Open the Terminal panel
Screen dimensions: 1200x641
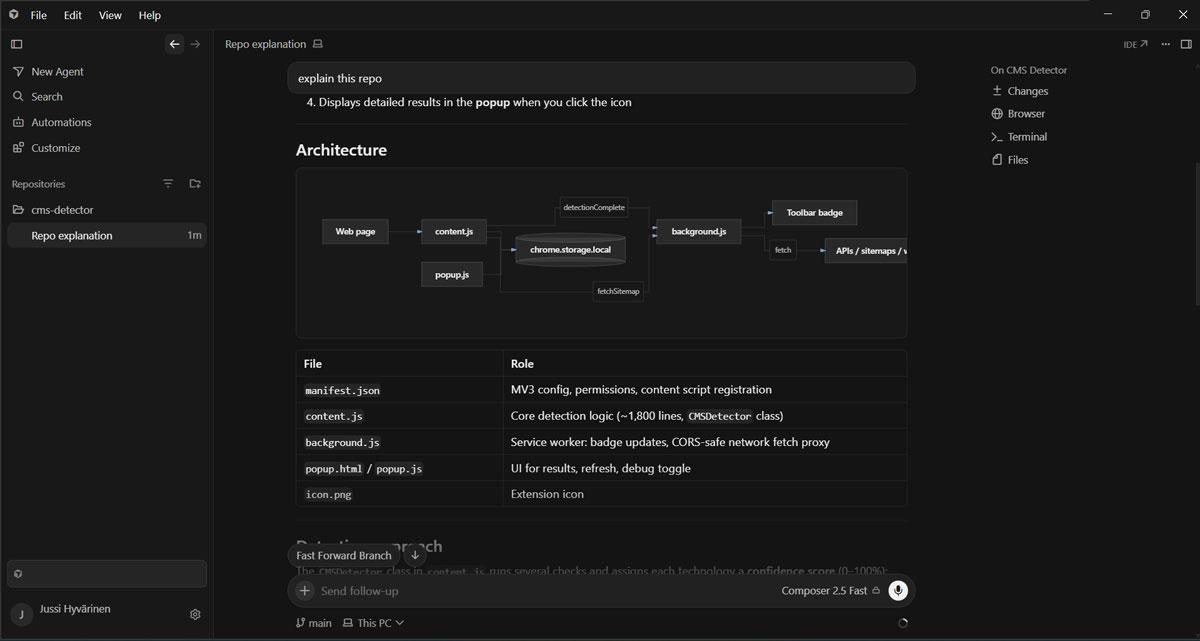[x=1019, y=137]
